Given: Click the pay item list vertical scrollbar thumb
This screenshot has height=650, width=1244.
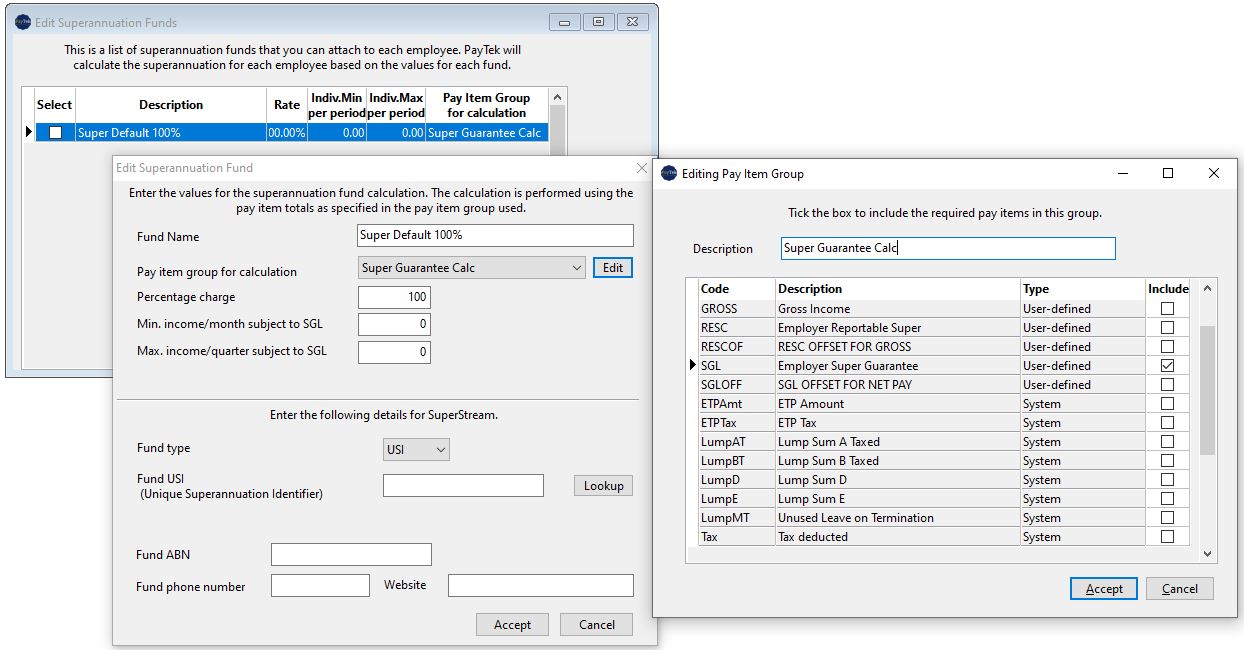Looking at the screenshot, I should pyautogui.click(x=1207, y=390).
